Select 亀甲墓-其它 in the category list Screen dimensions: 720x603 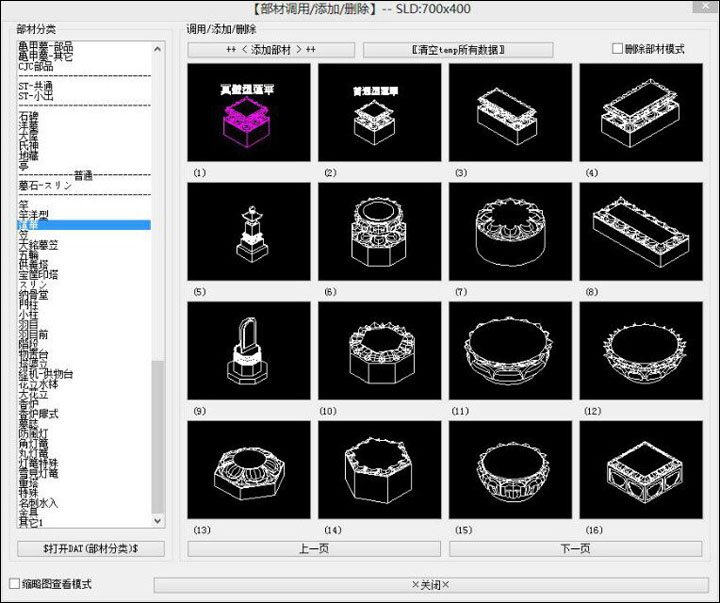45,56
